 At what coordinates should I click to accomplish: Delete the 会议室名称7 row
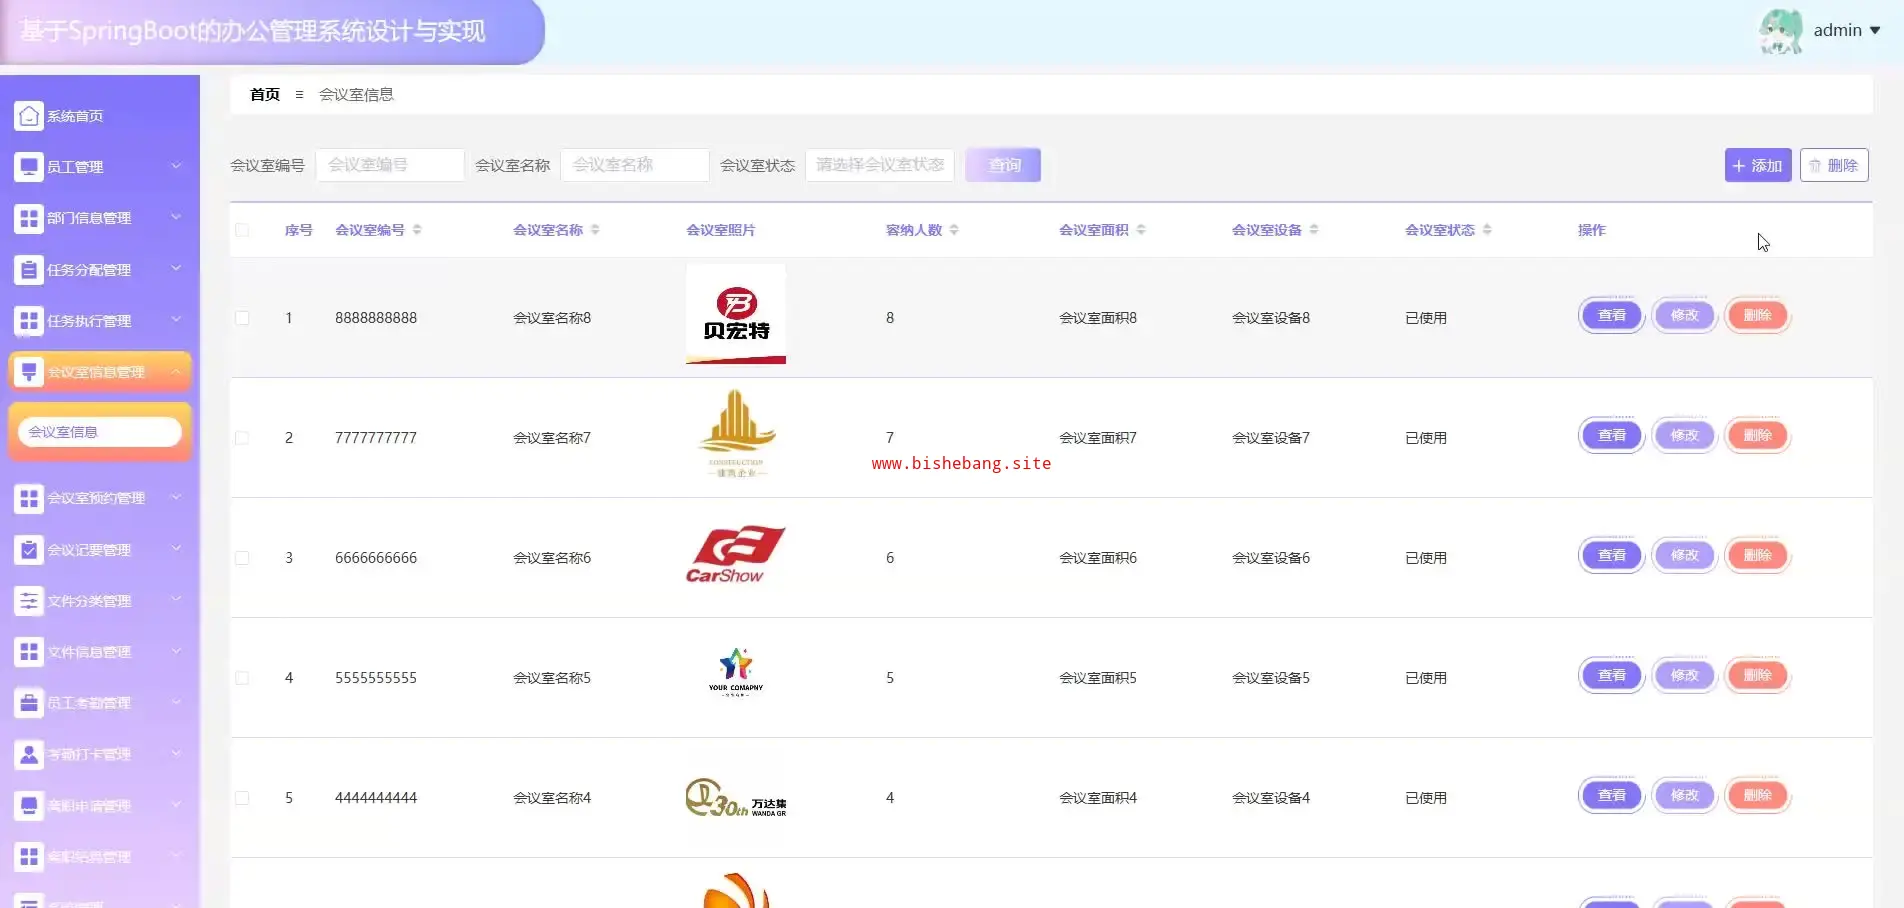(x=1758, y=436)
